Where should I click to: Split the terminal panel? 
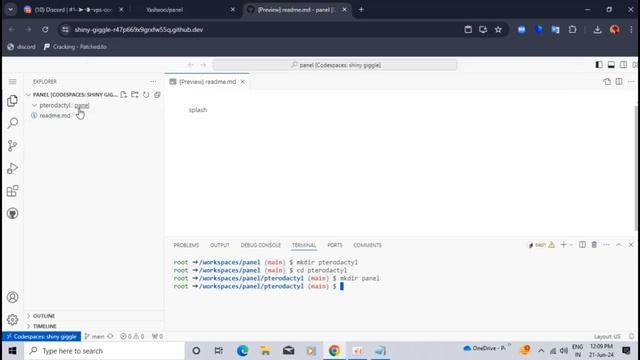[582, 245]
